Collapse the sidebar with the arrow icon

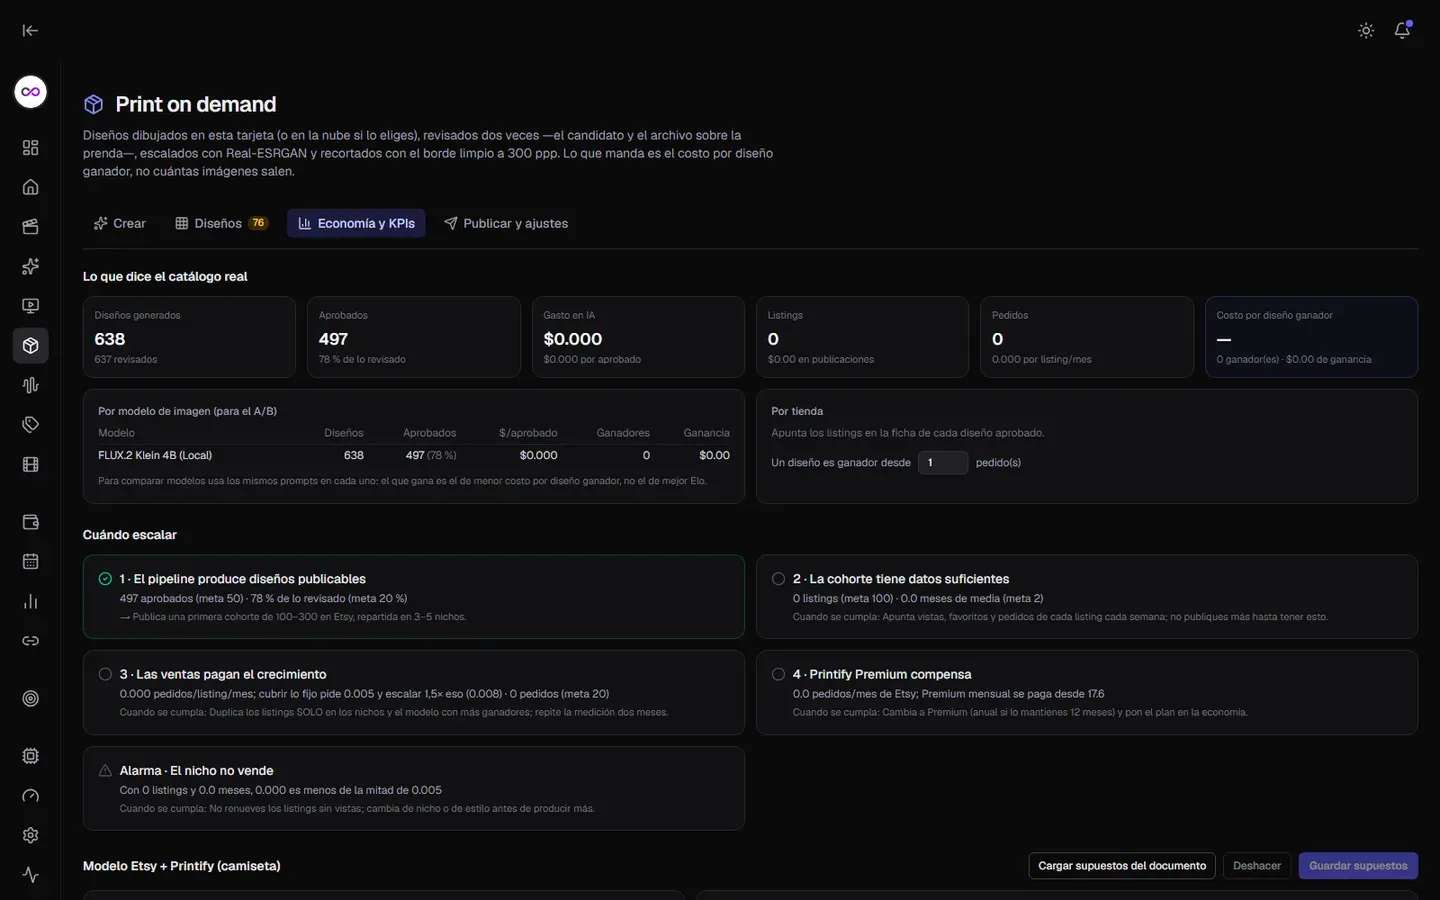(30, 30)
